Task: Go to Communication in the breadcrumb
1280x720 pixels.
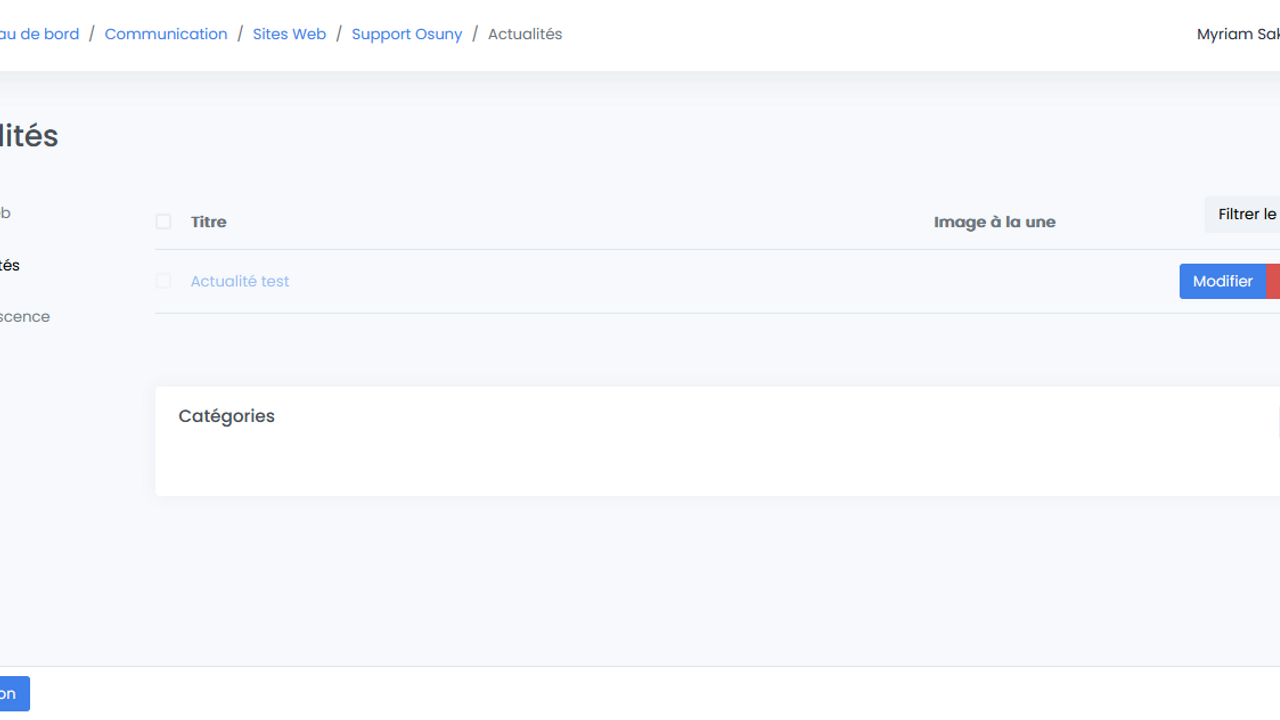Action: click(x=166, y=34)
